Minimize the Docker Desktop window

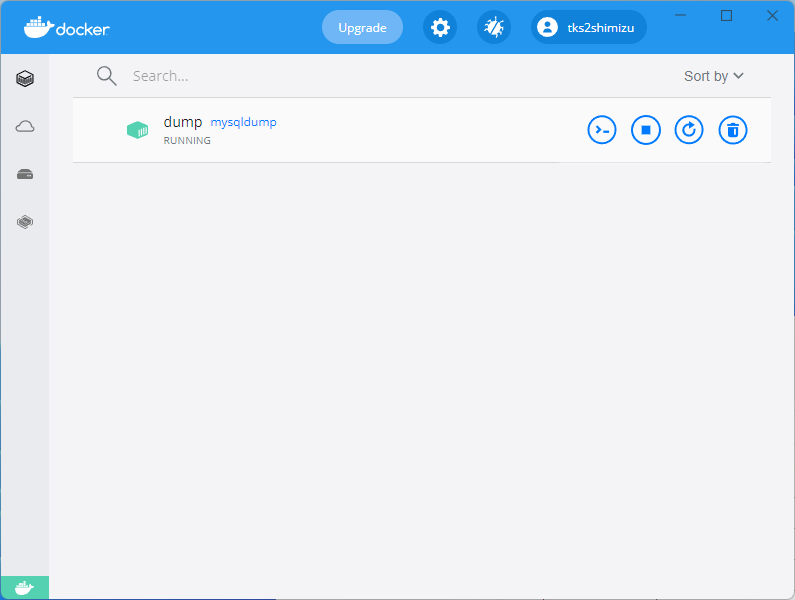tap(680, 15)
